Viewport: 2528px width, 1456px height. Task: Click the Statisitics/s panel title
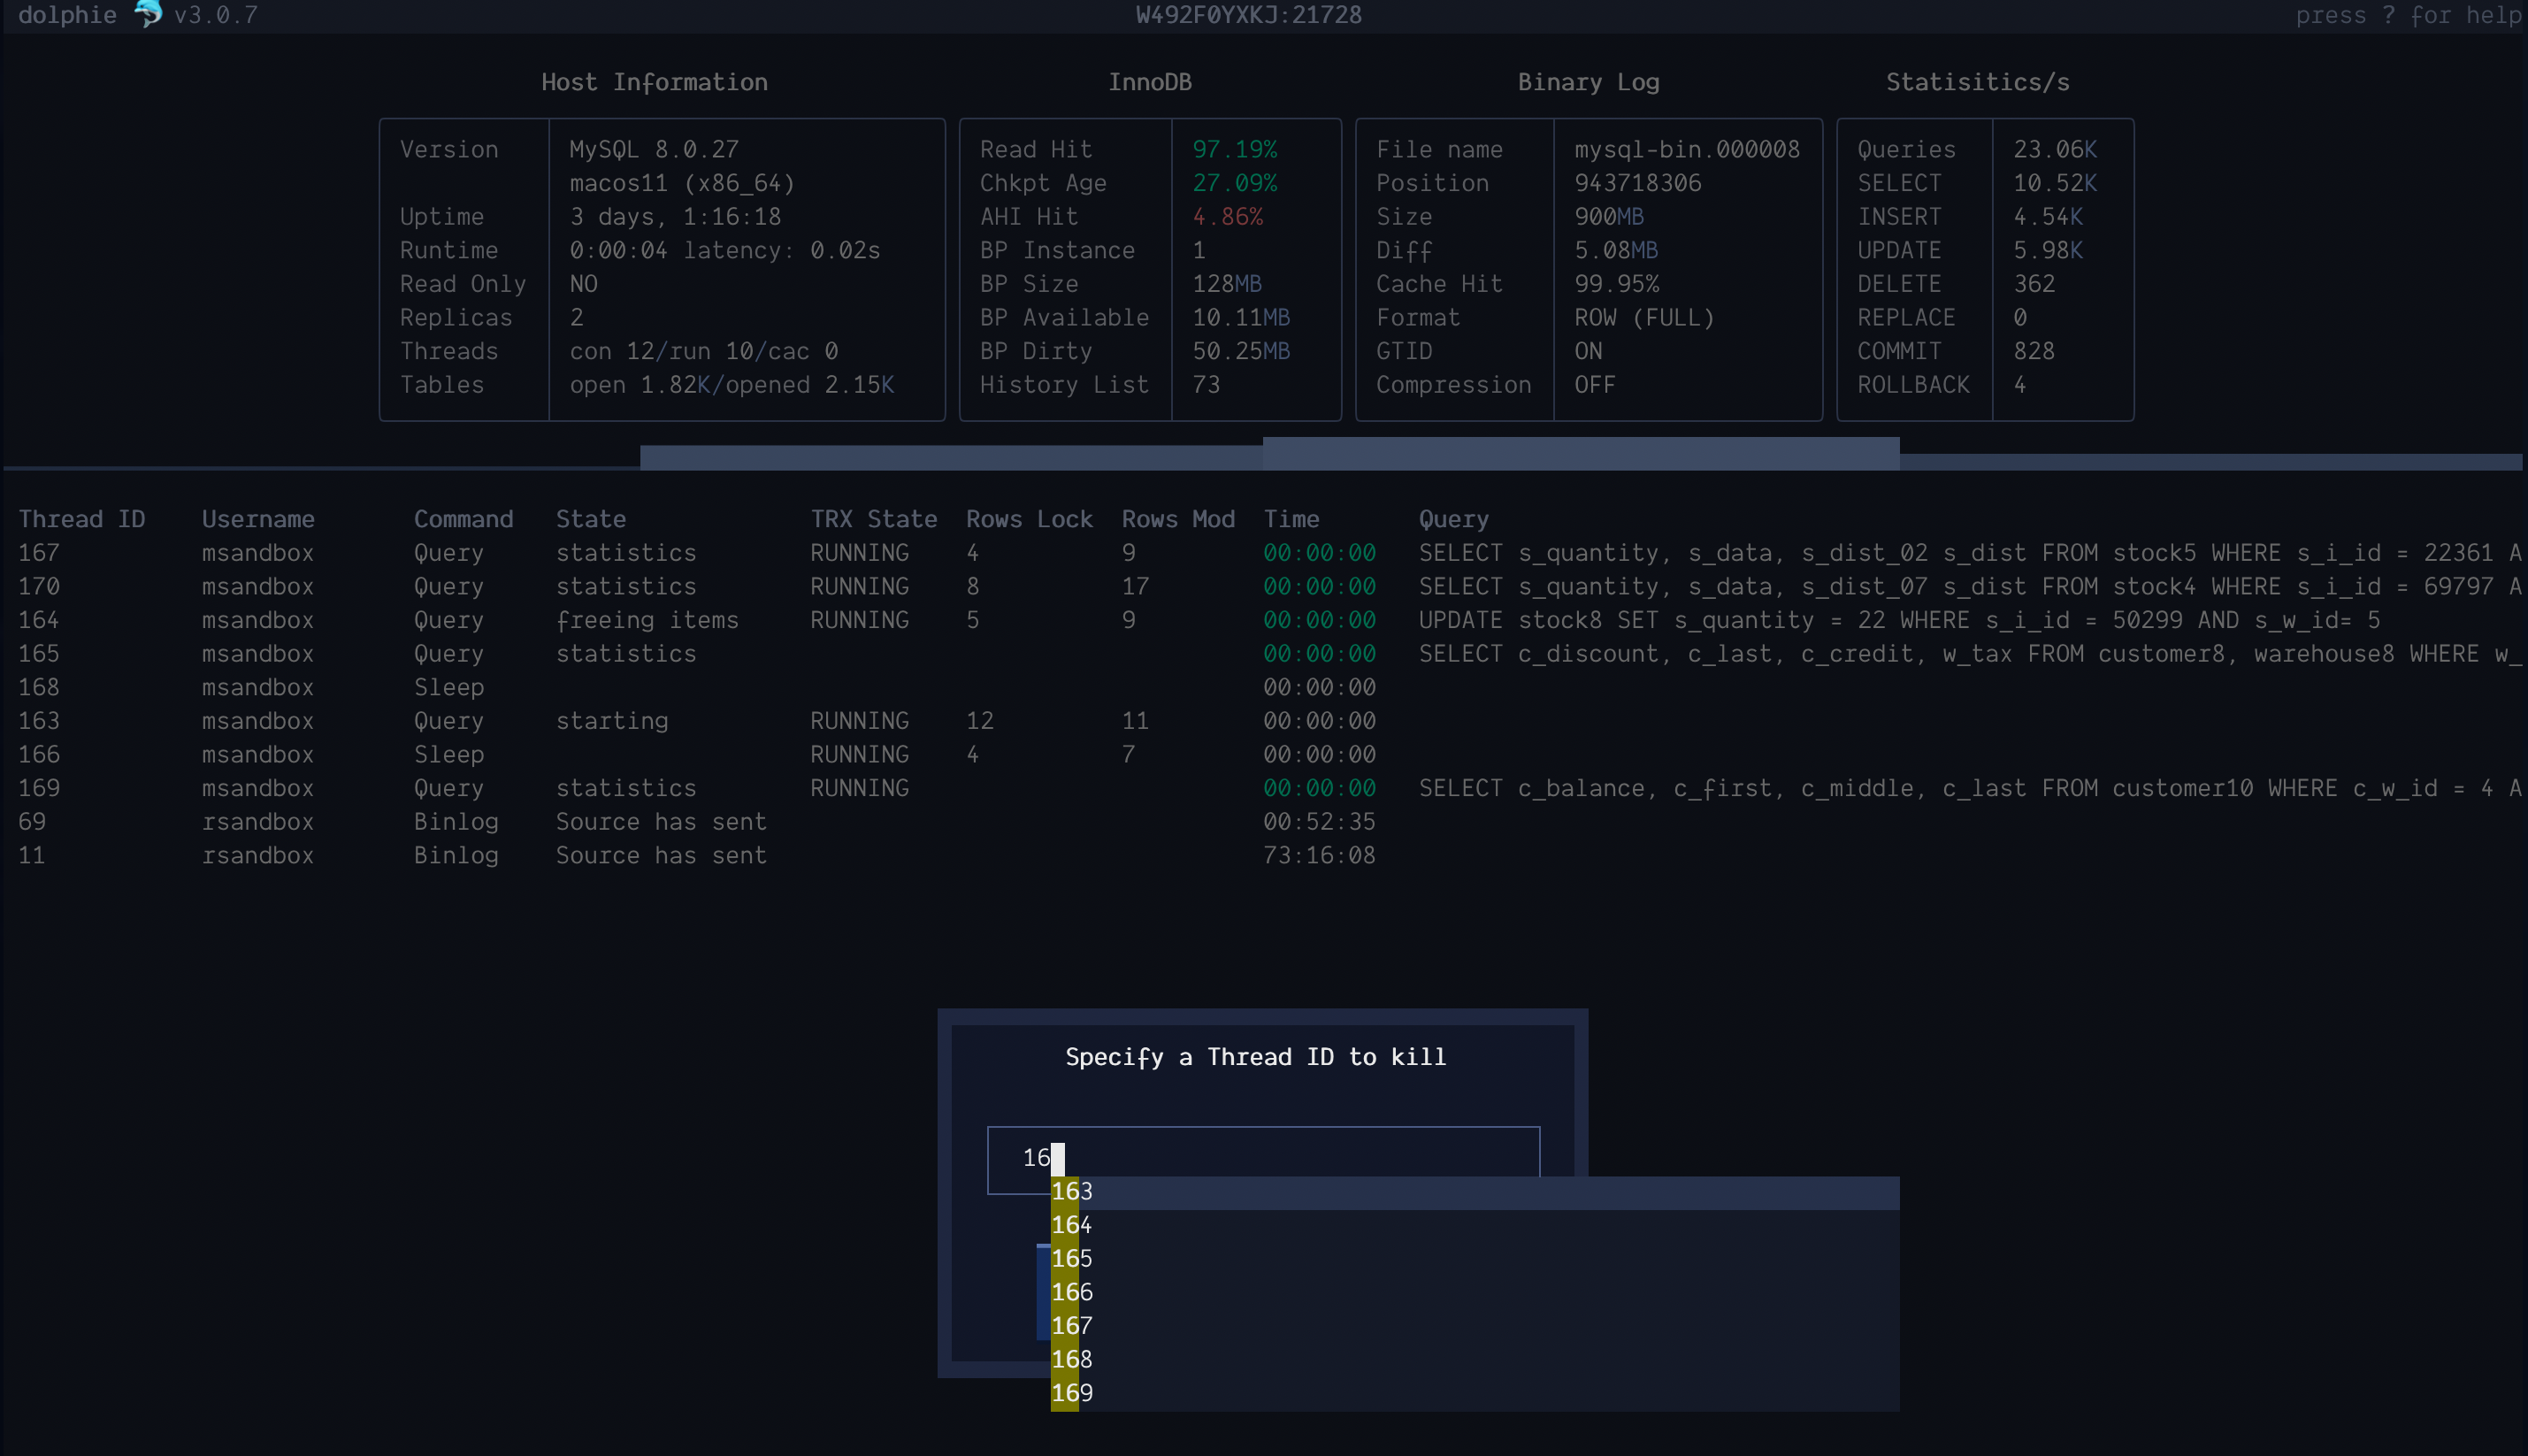pos(1977,81)
